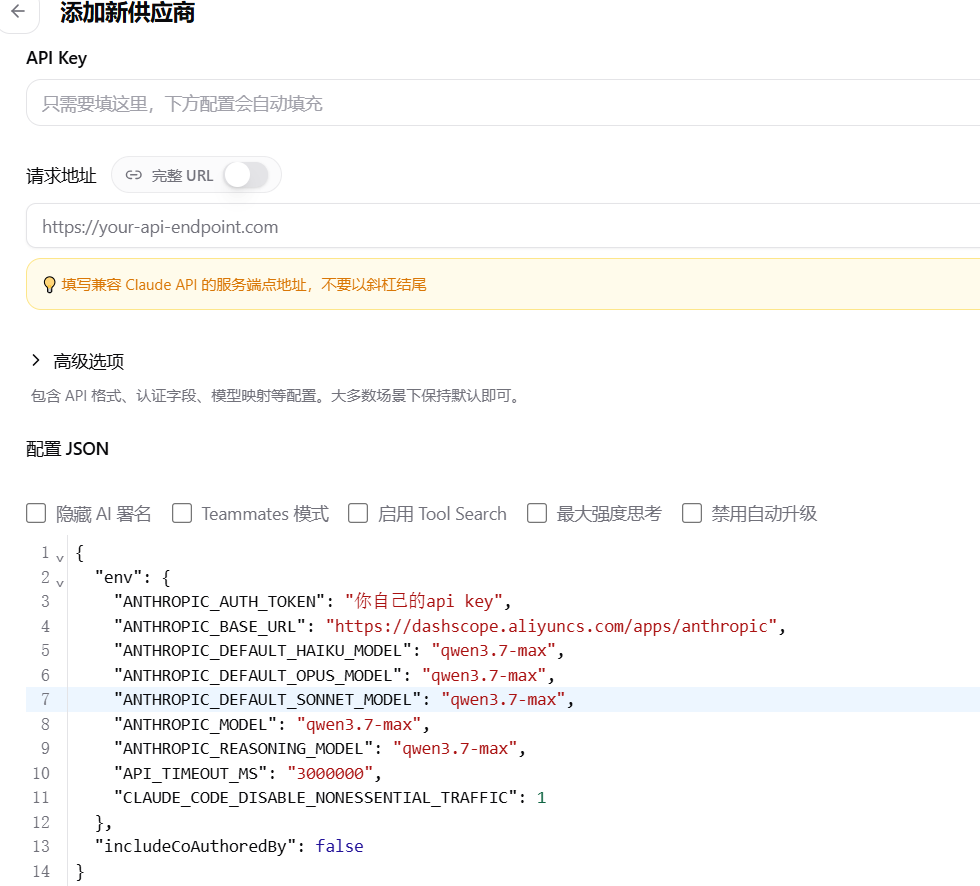Click the ANTHROPIC_DEFAULT_SONNET_MODEL key
The image size is (980, 886).
point(267,700)
